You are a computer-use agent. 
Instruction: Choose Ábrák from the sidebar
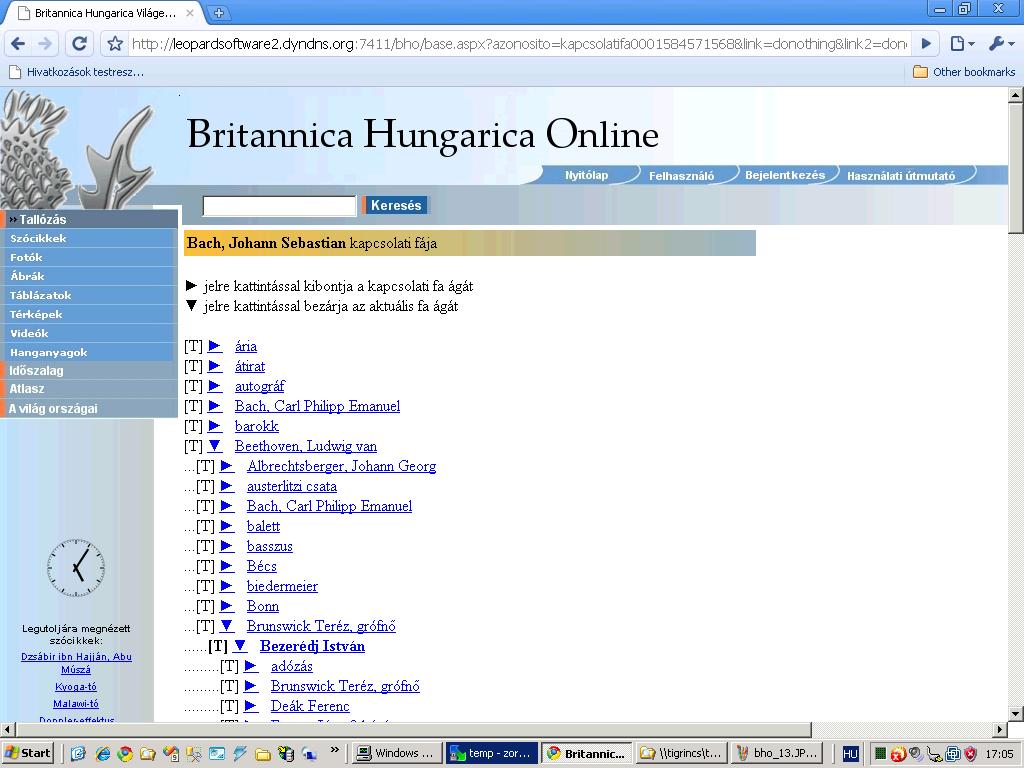point(89,276)
